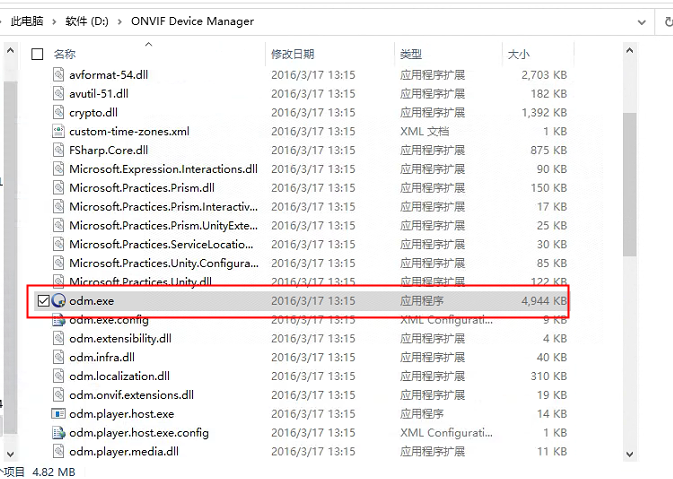
Task: Click the Microsoft.Practices.Unity.Configura... file icon
Action: pyautogui.click(x=58, y=263)
